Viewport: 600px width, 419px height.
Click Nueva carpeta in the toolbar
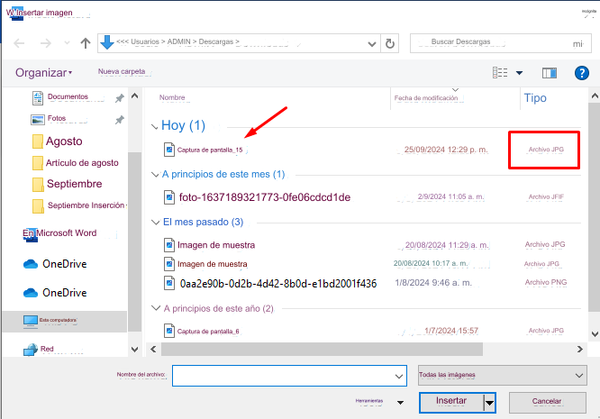click(x=121, y=72)
